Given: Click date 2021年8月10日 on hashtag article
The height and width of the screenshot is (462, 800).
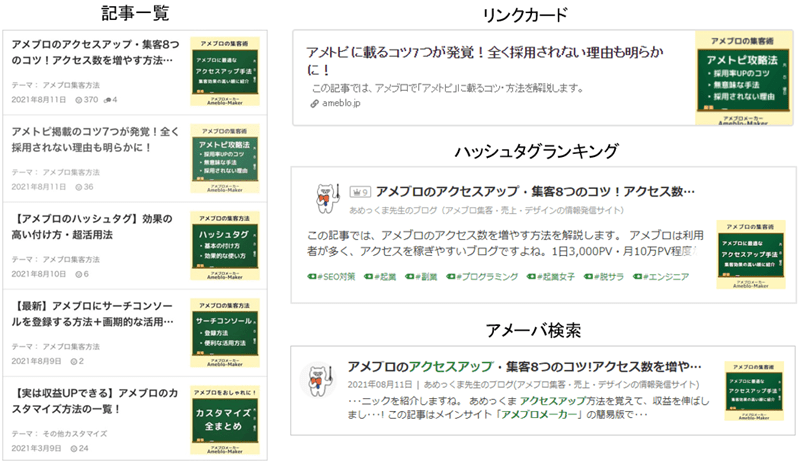Looking at the screenshot, I should [x=39, y=274].
